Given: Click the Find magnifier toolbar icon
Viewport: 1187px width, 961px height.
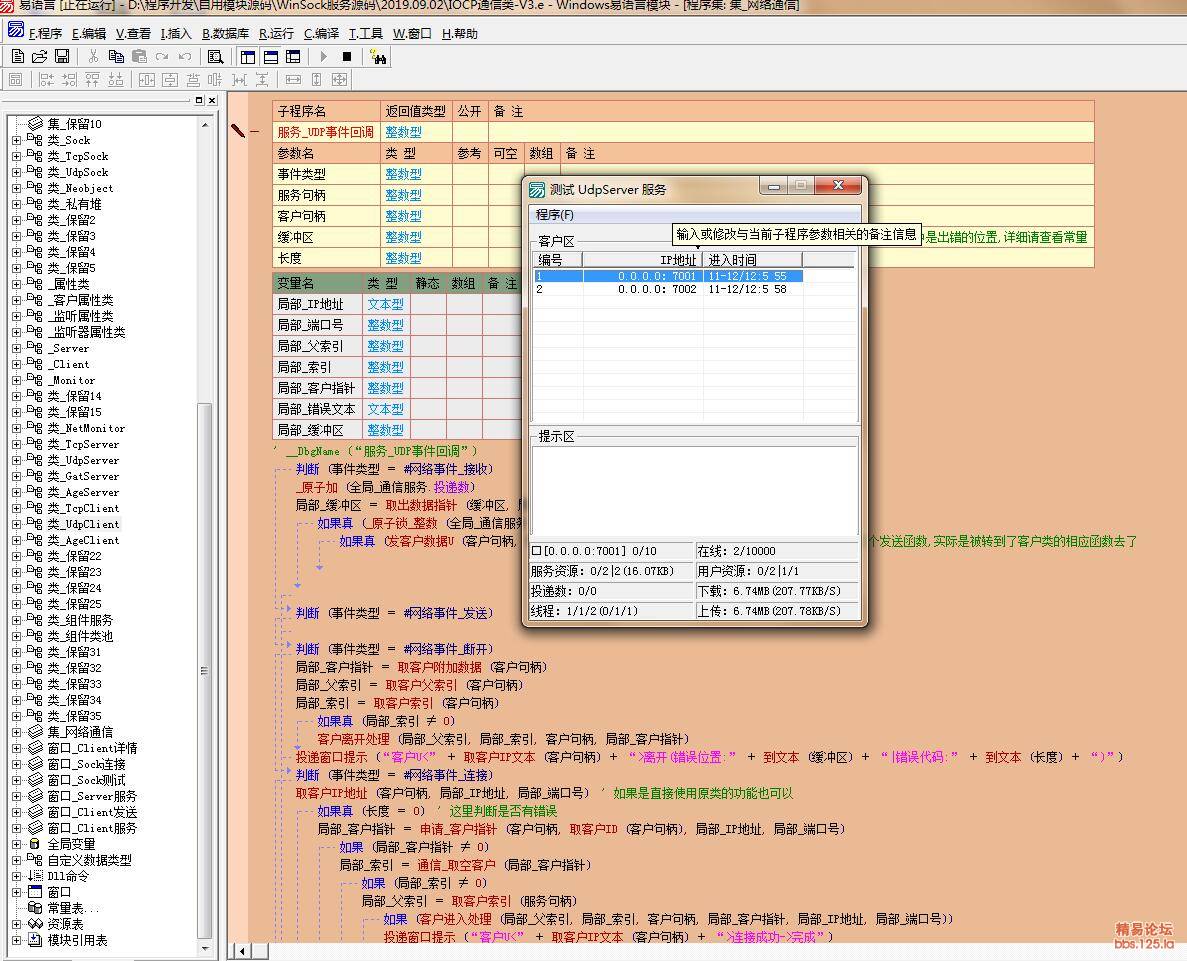Looking at the screenshot, I should pos(215,56).
